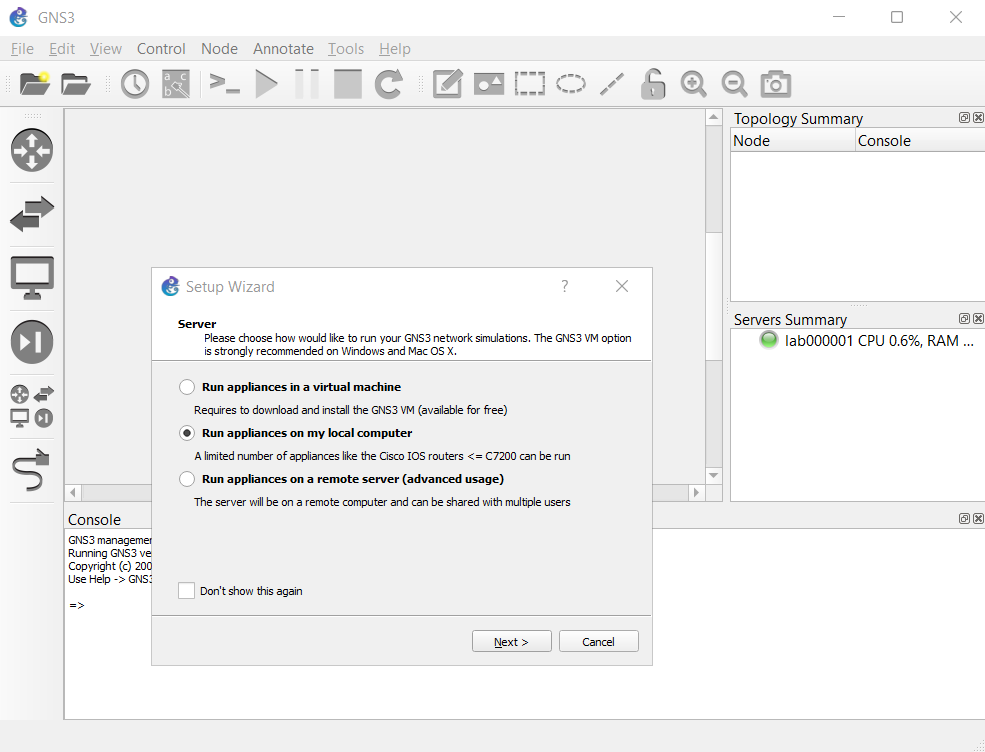The width and height of the screenshot is (985, 752).
Task: Open the console connect to all nodes icon
Action: click(x=224, y=84)
